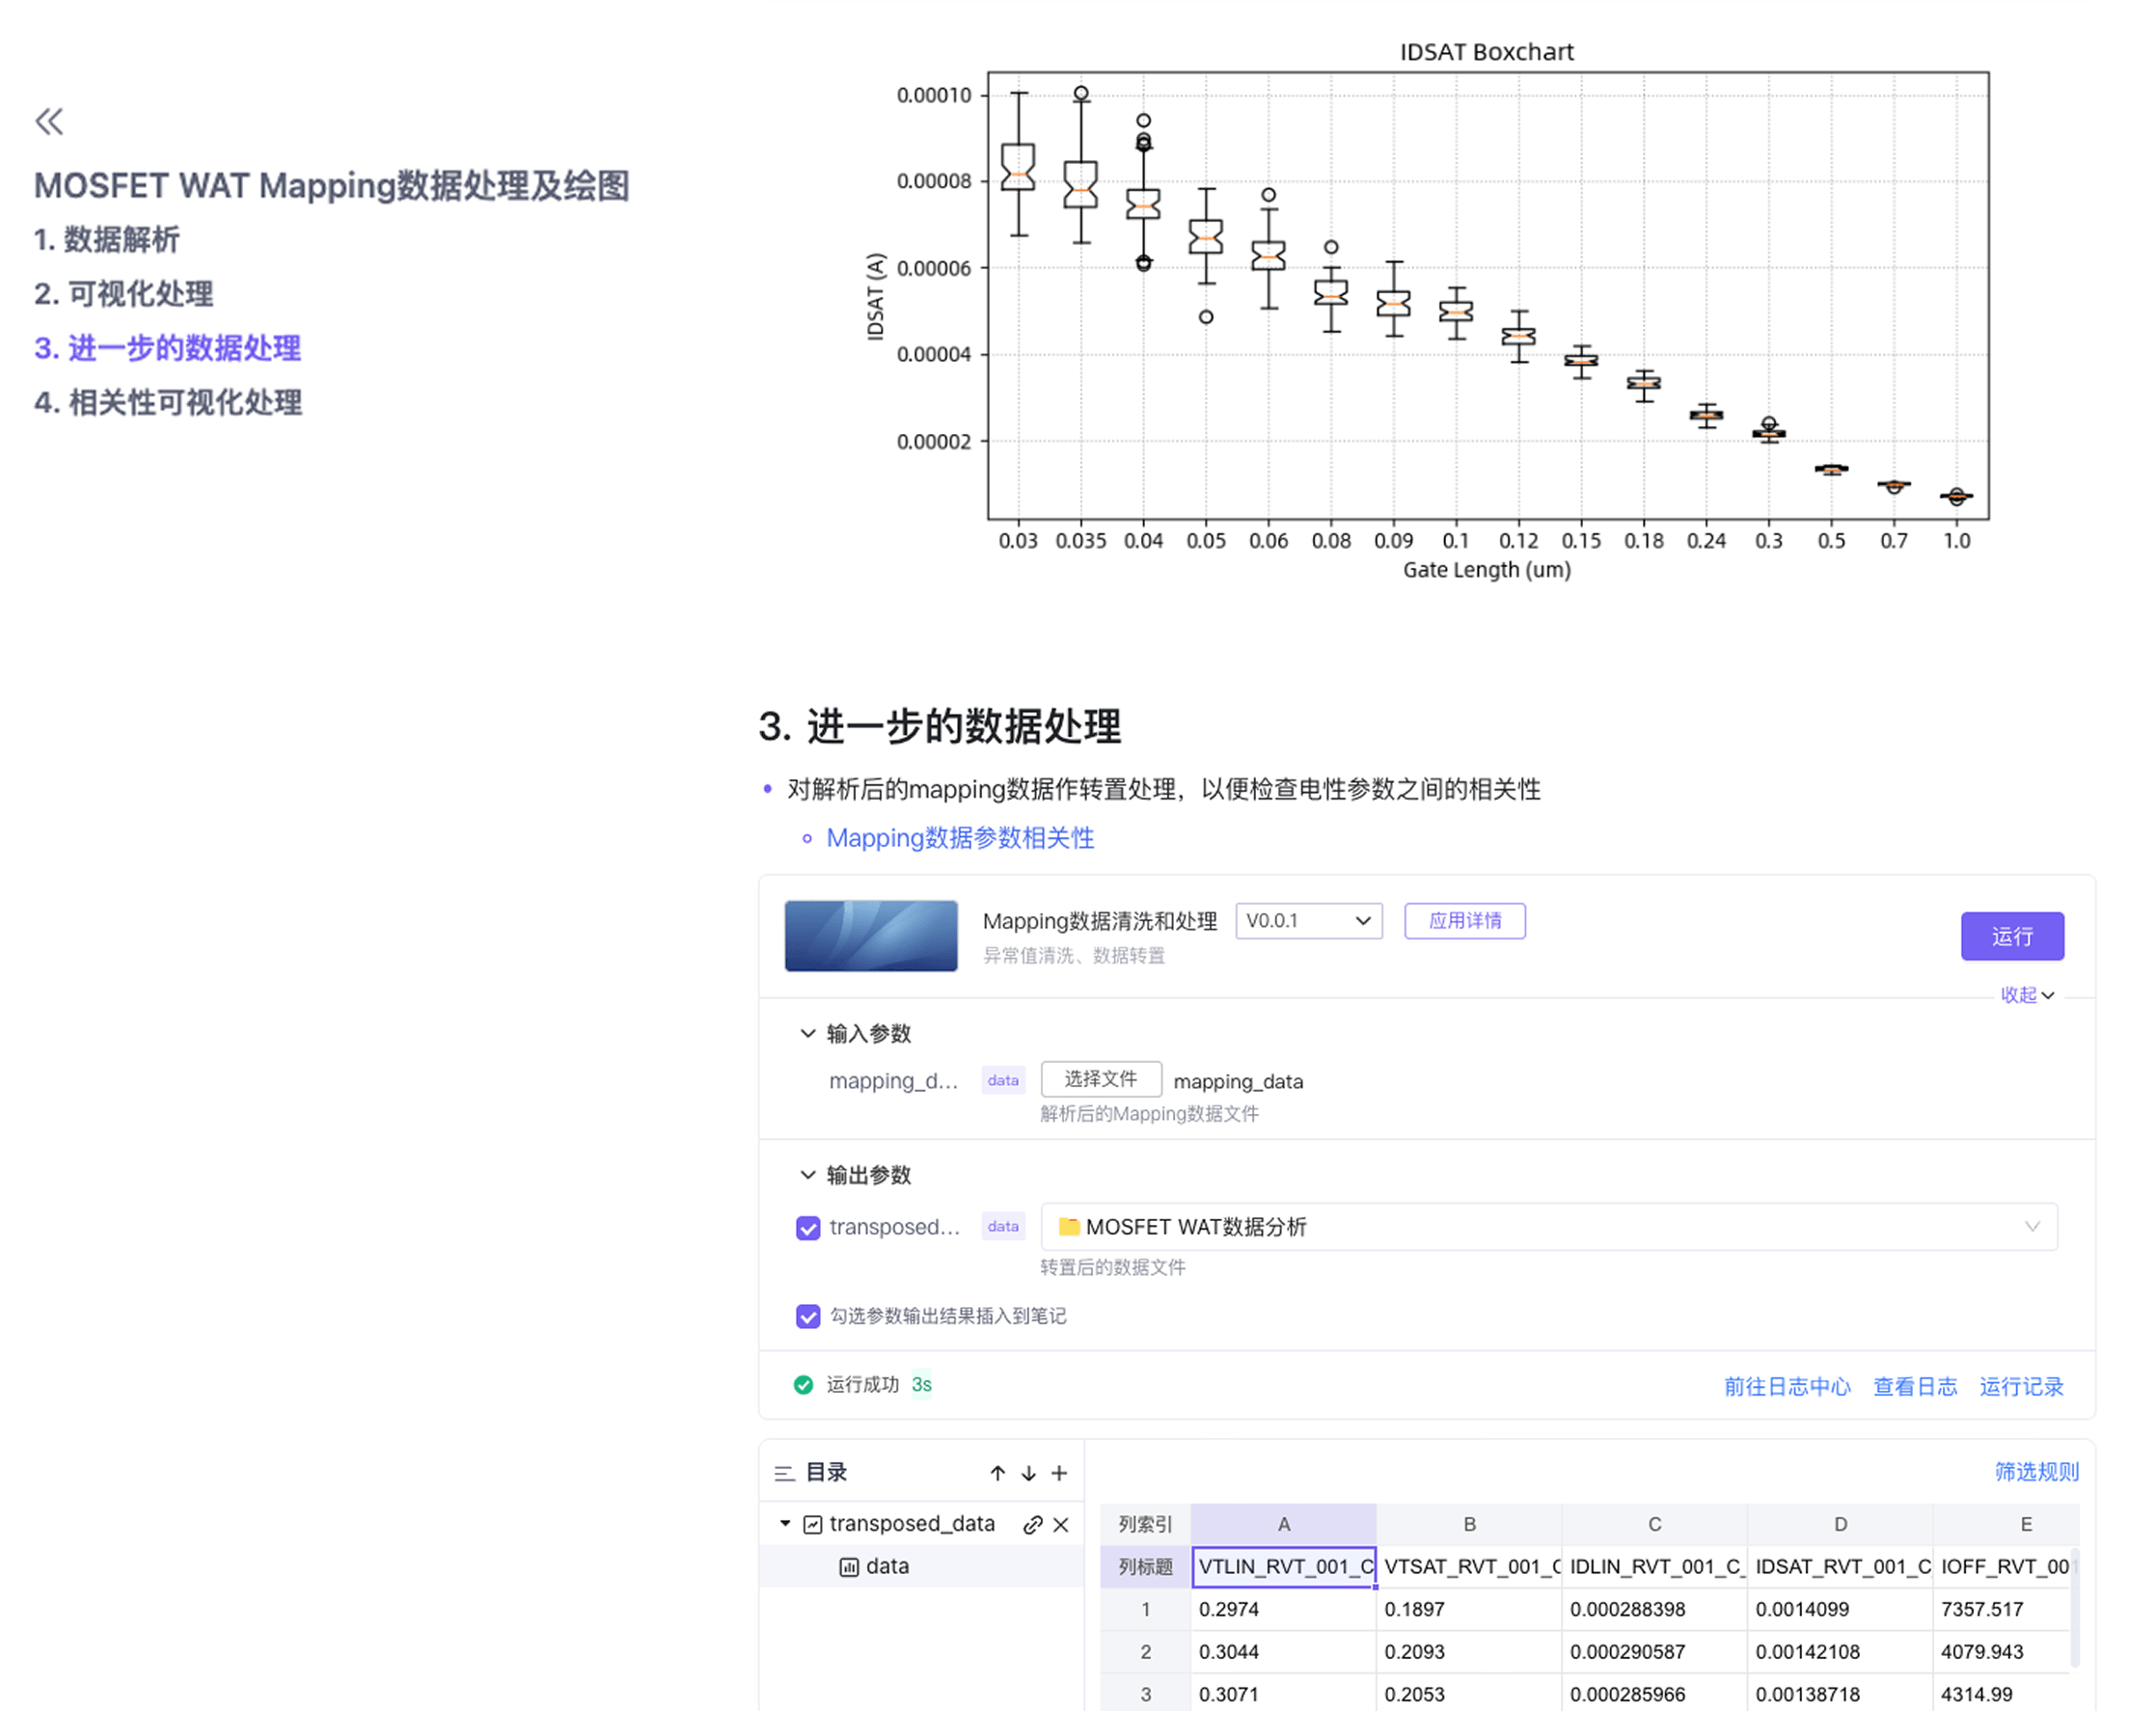Viewport: 2156px width, 1712px height.
Task: Uncheck the transposed output parameter checkbox
Action: click(x=808, y=1228)
